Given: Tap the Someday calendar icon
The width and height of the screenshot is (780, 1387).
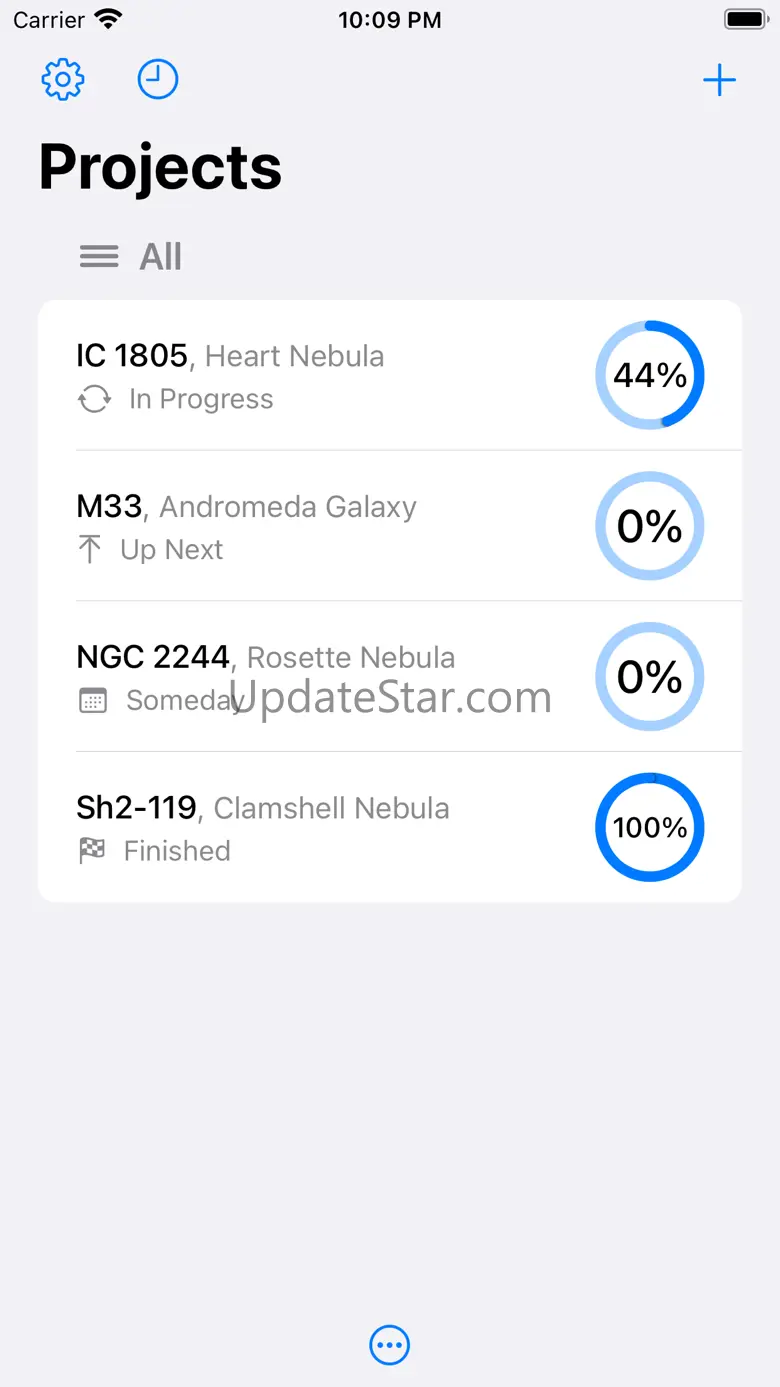Looking at the screenshot, I should [92, 701].
